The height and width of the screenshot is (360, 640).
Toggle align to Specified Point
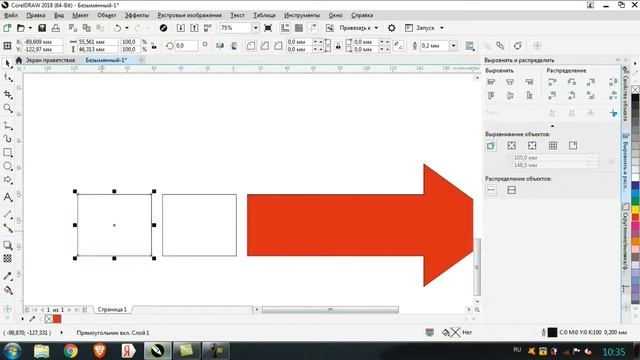(x=573, y=146)
